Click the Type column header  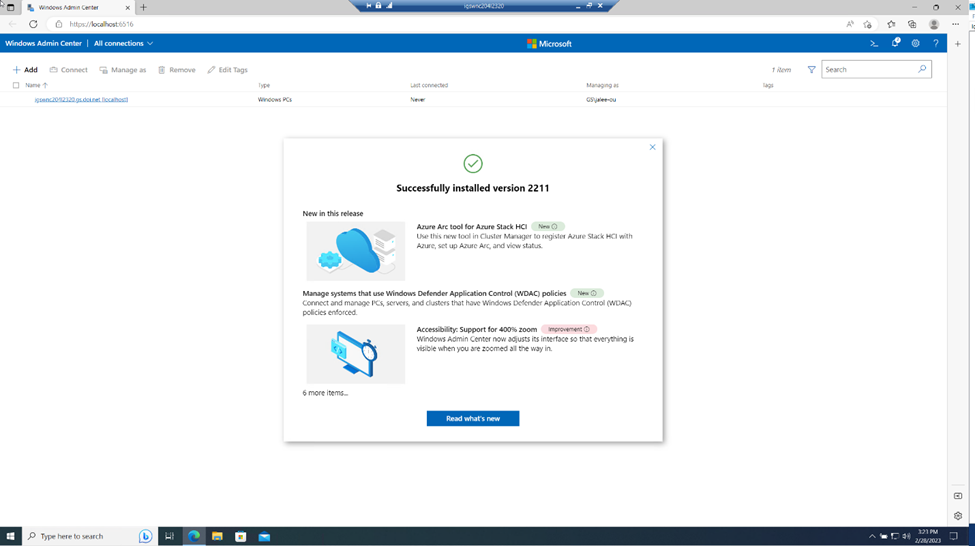click(264, 85)
